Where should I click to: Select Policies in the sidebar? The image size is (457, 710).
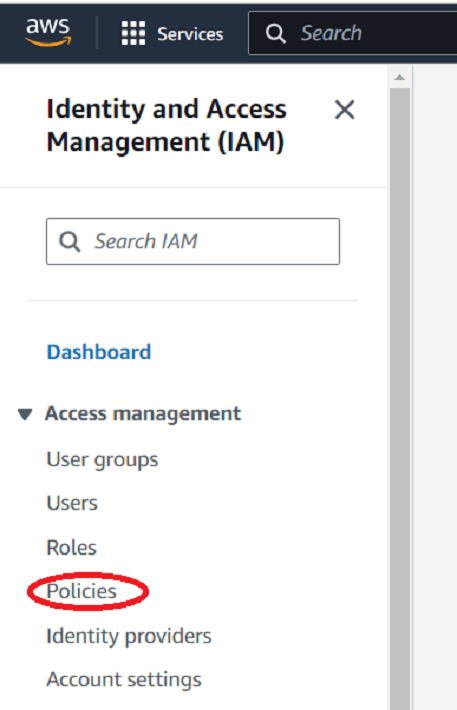(82, 591)
